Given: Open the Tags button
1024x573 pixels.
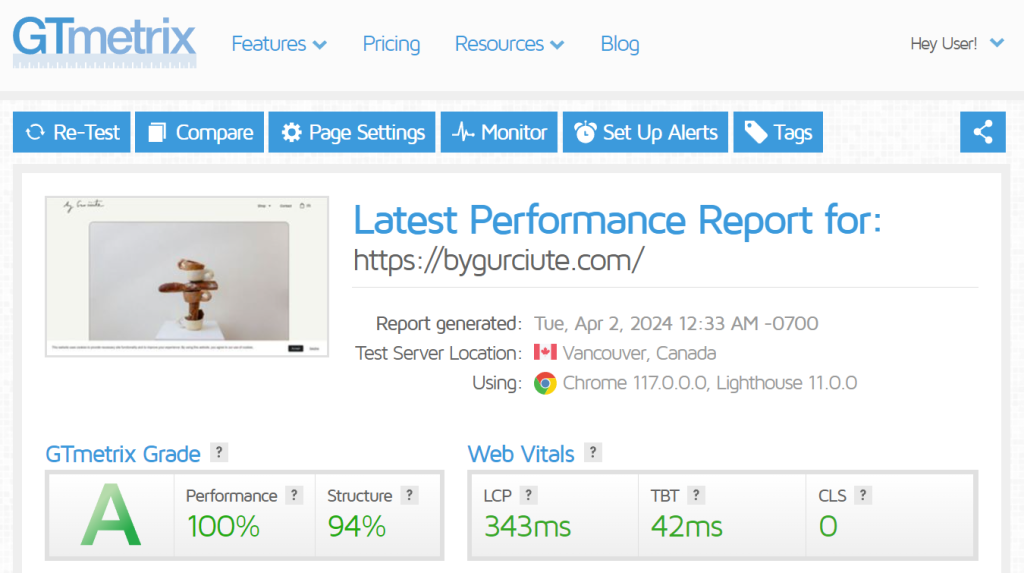Looking at the screenshot, I should pyautogui.click(x=778, y=132).
